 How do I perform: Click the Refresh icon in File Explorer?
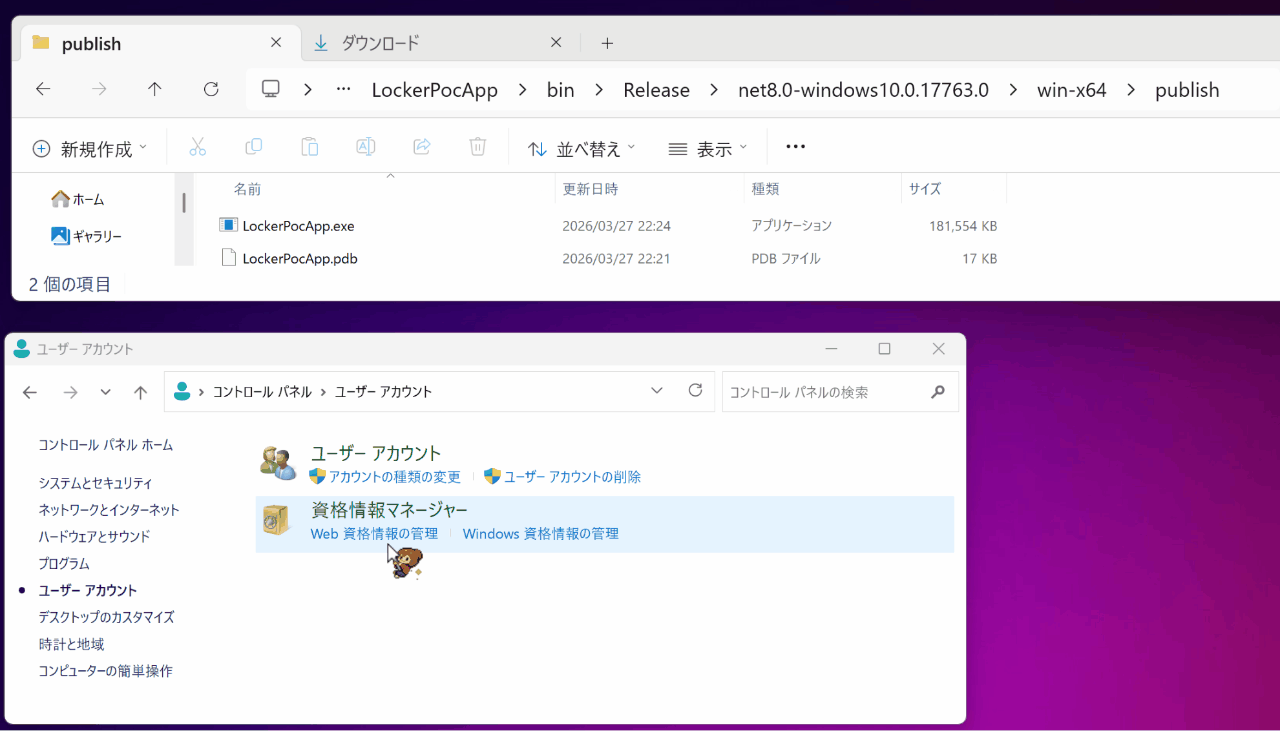click(x=210, y=89)
